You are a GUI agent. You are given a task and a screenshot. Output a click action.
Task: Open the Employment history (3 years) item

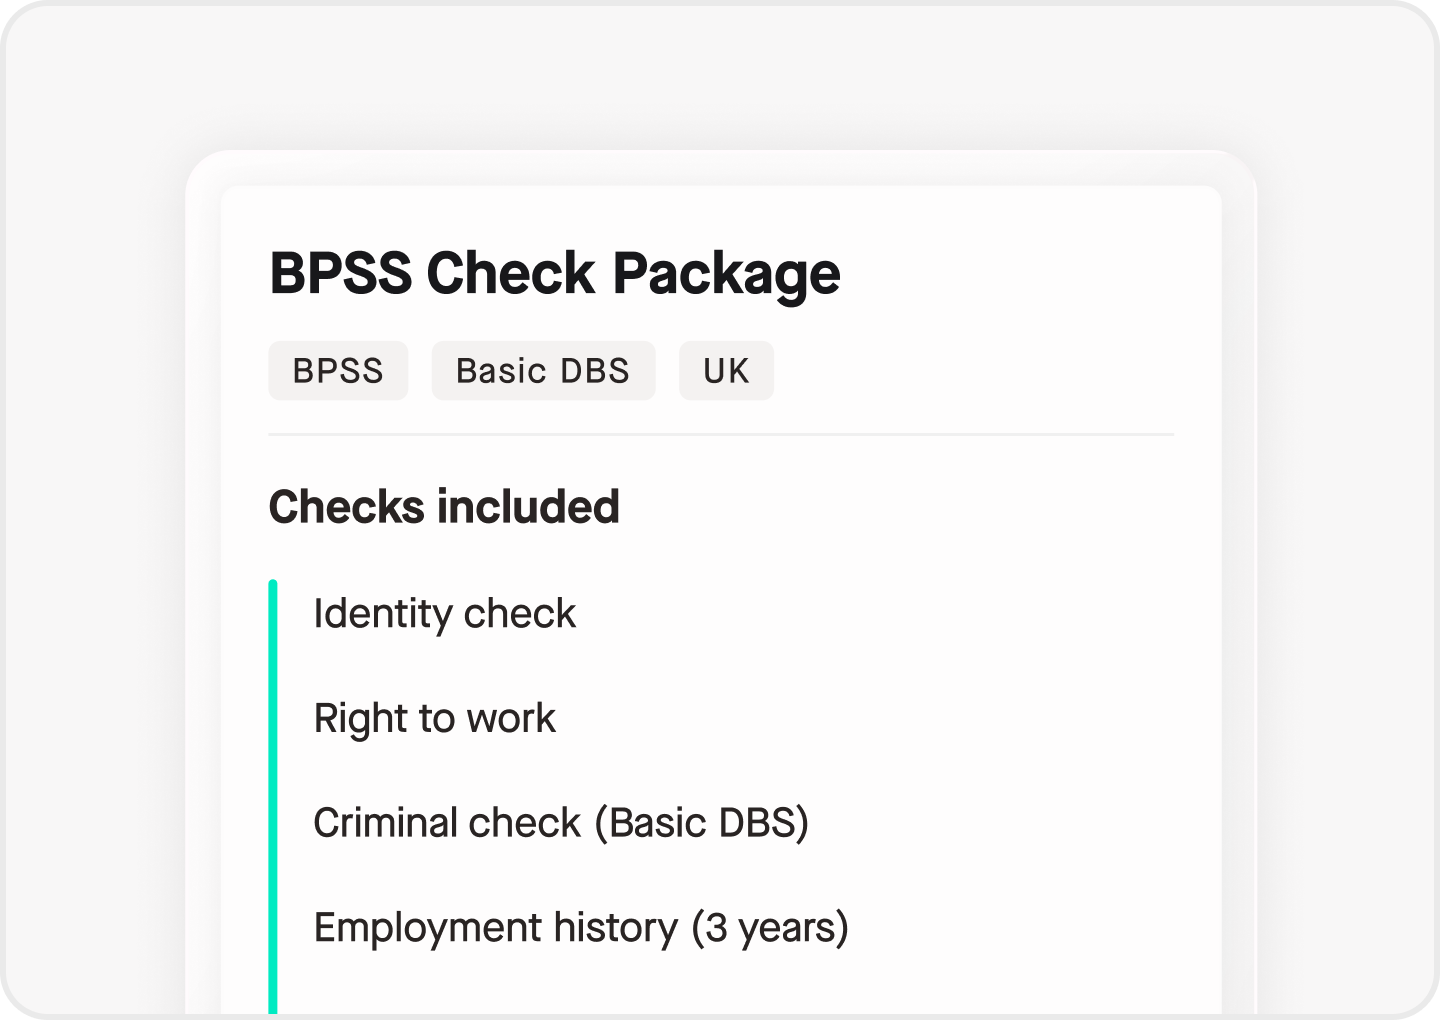(x=581, y=928)
